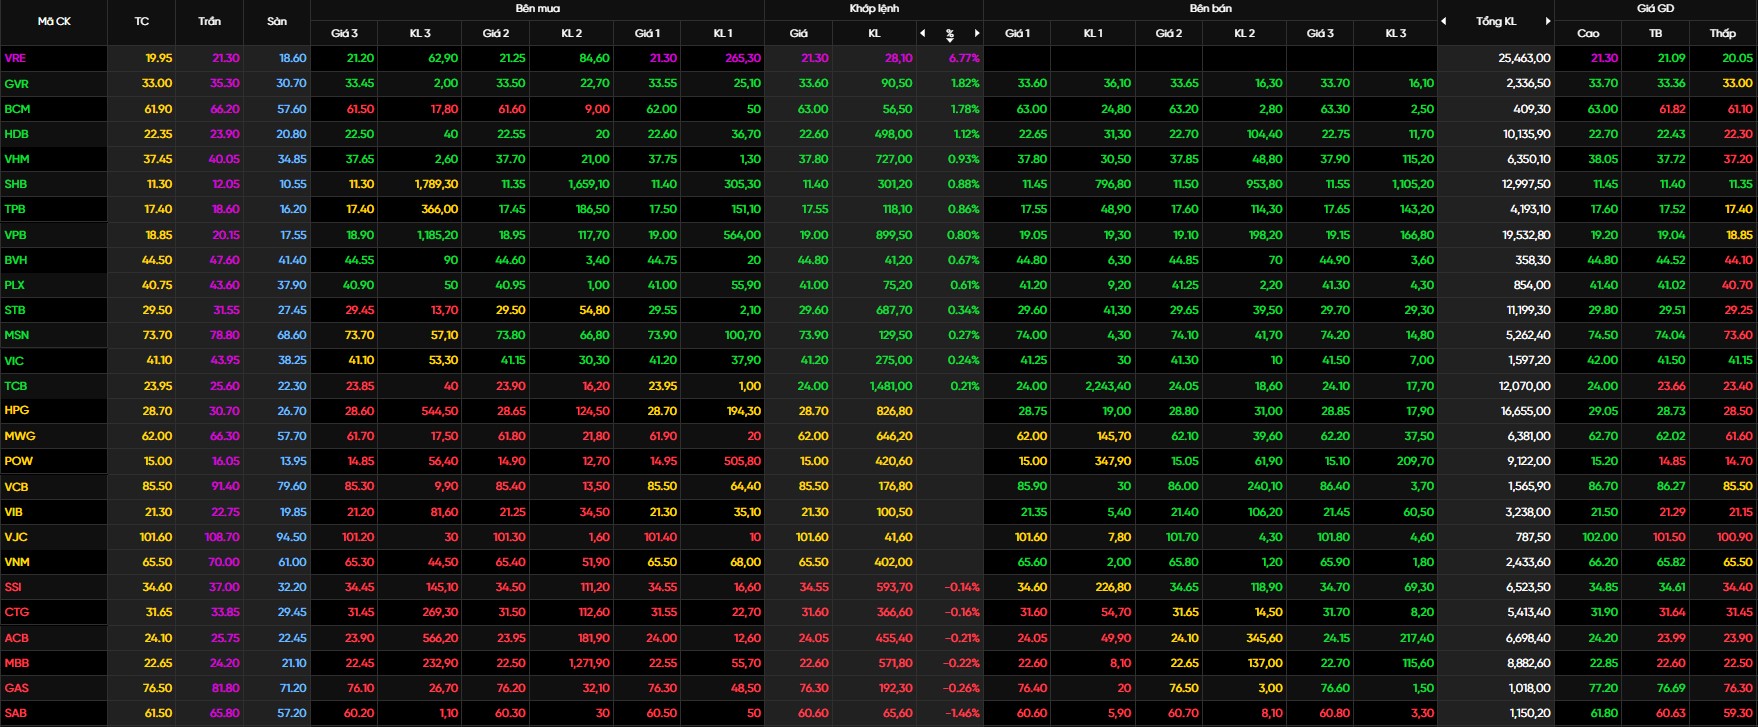Open the HDB stock ticker
The width and height of the screenshot is (1758, 727).
point(16,133)
